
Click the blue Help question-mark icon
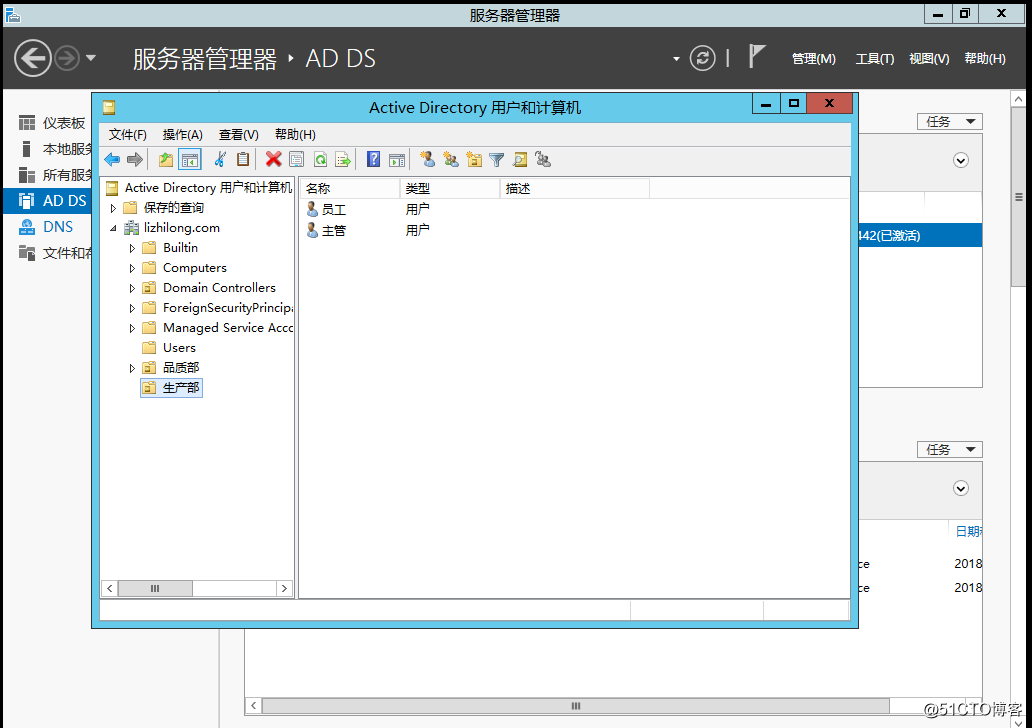(373, 159)
